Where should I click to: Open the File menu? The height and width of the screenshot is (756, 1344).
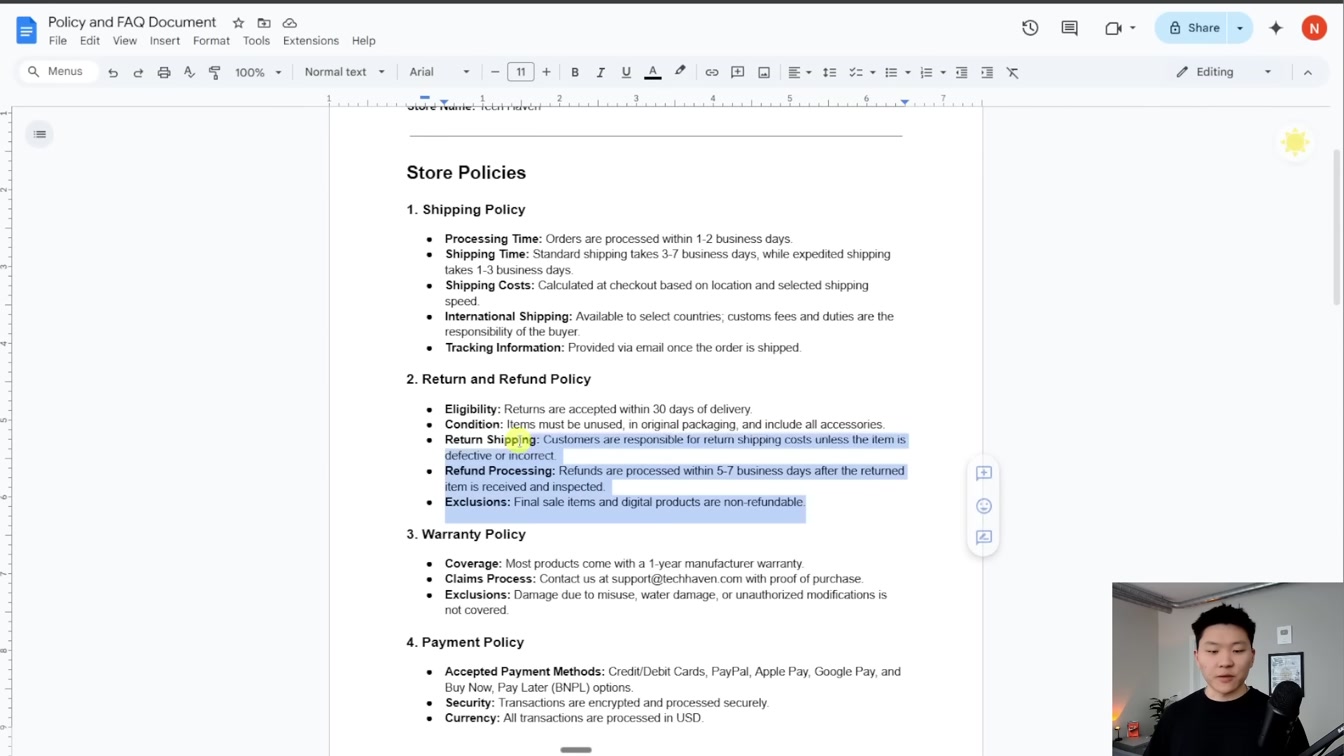pyautogui.click(x=58, y=41)
